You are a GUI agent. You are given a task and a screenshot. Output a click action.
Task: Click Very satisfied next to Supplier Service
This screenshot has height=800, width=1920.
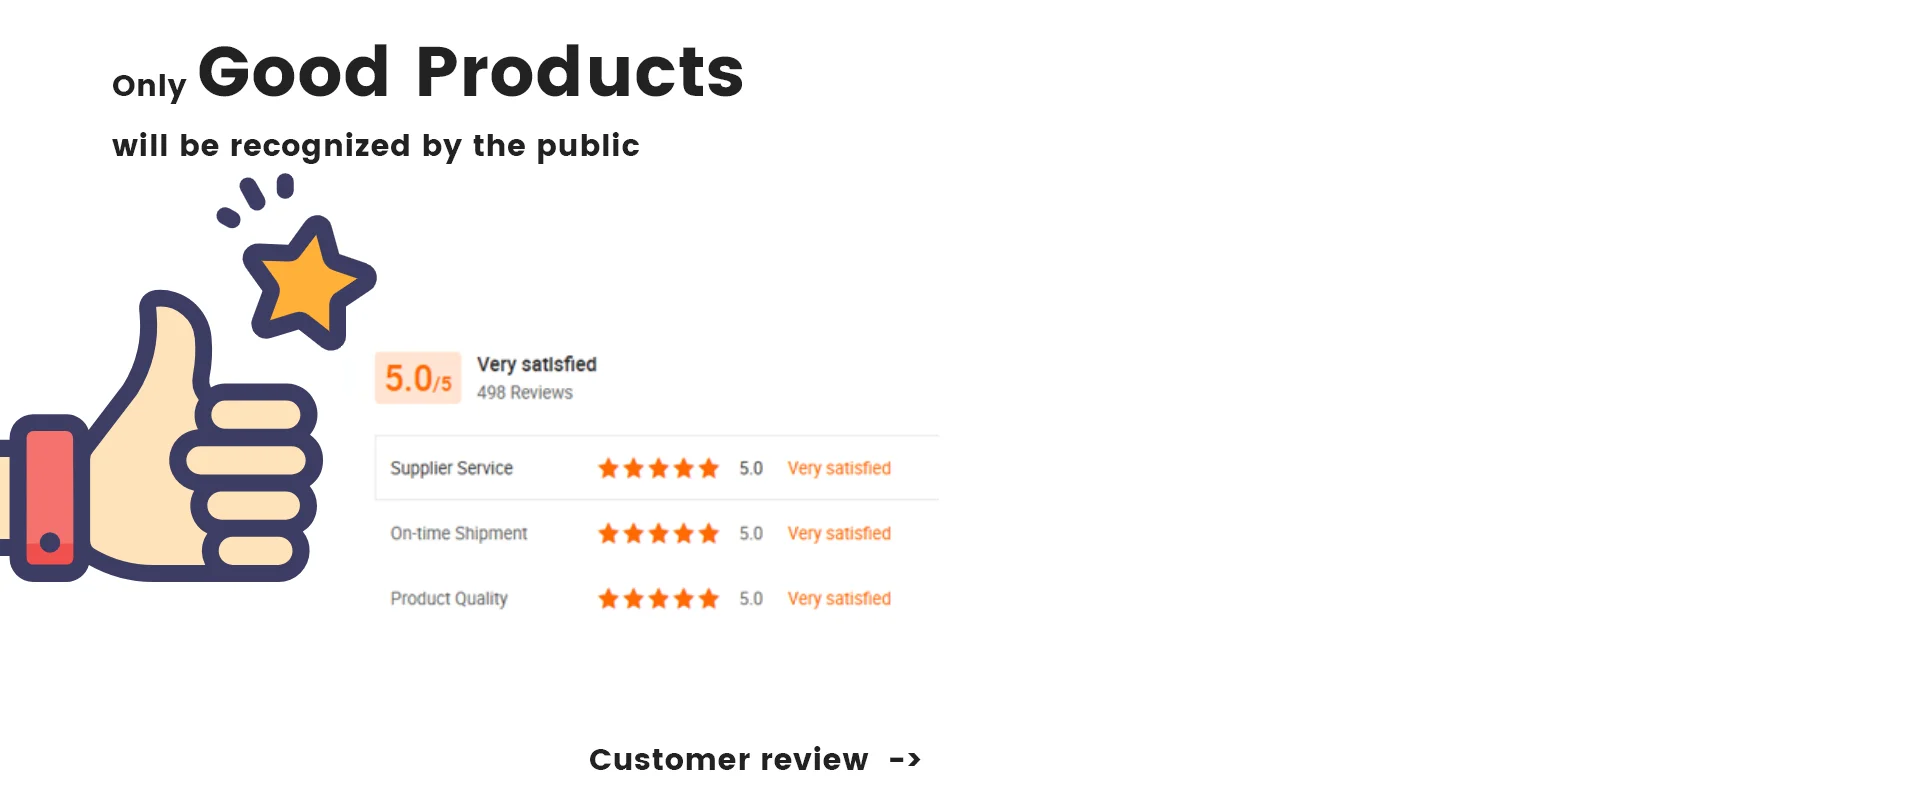coord(839,468)
